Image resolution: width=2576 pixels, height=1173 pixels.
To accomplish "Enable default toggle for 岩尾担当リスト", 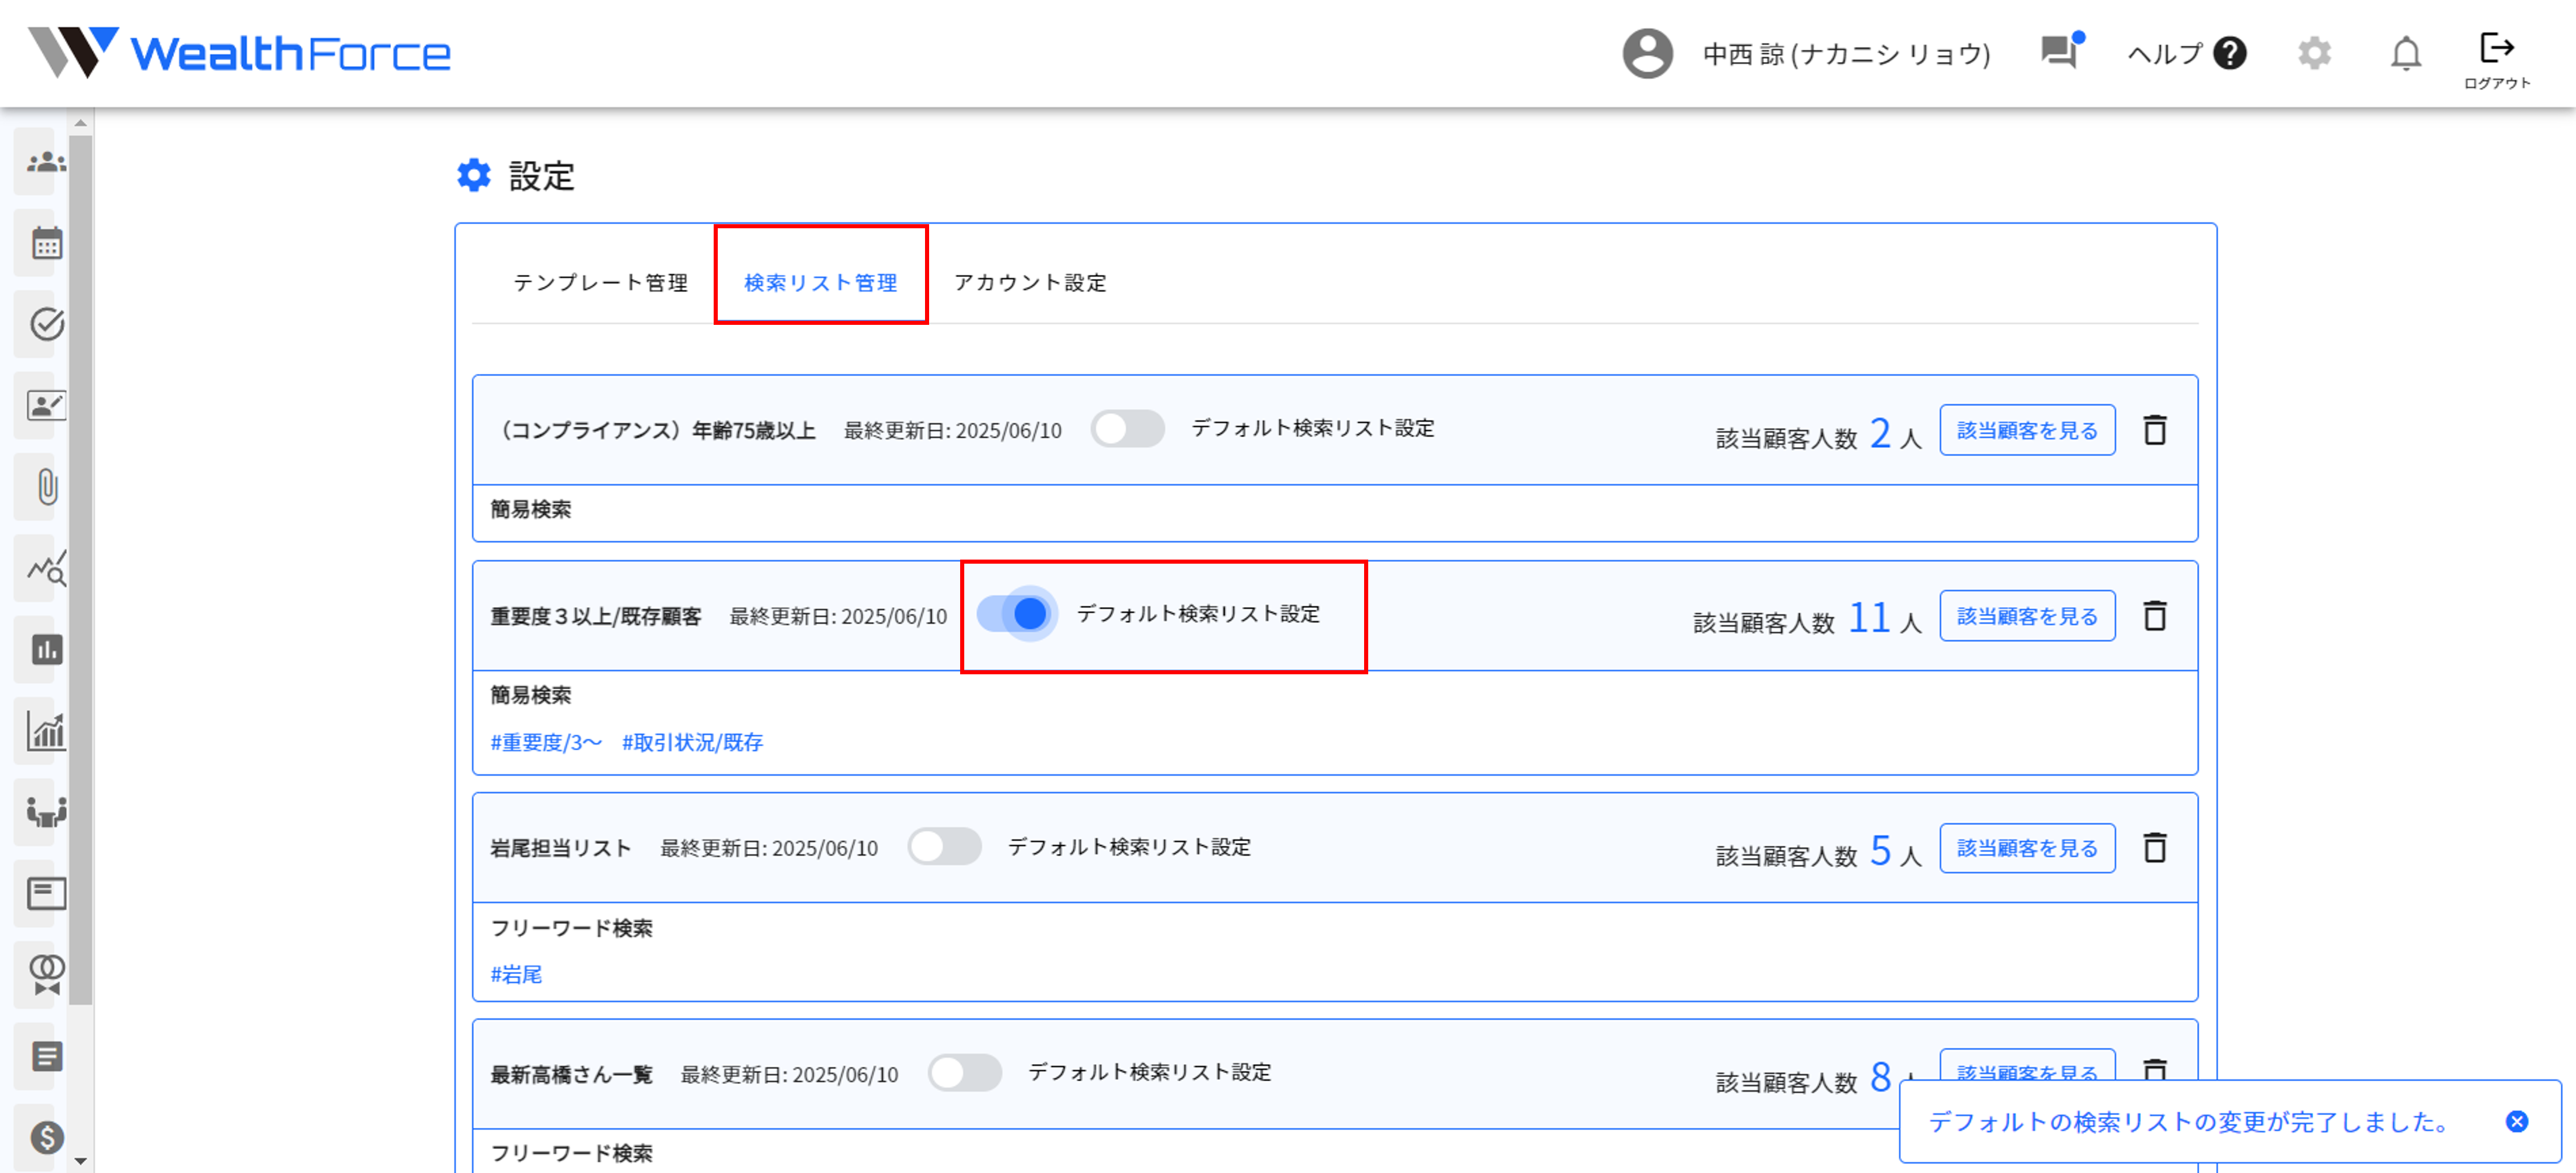I will pyautogui.click(x=944, y=847).
